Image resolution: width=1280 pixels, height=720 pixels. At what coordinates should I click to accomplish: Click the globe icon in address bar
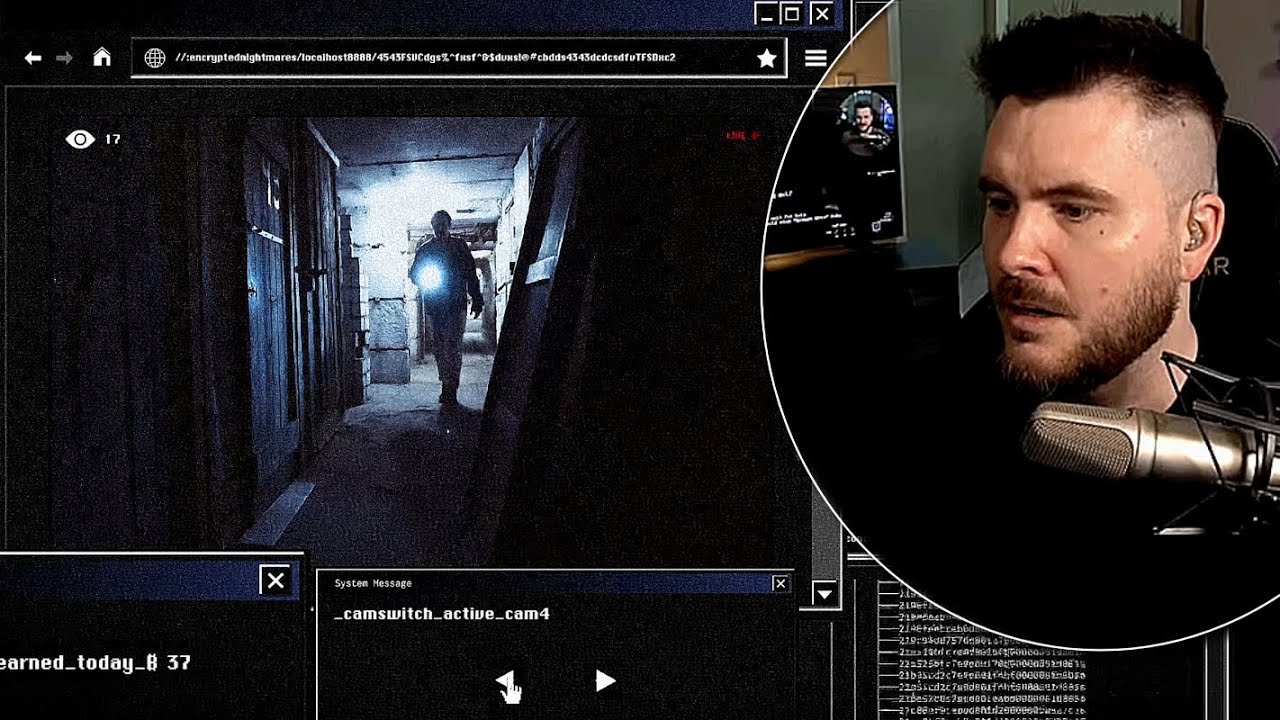pos(154,58)
